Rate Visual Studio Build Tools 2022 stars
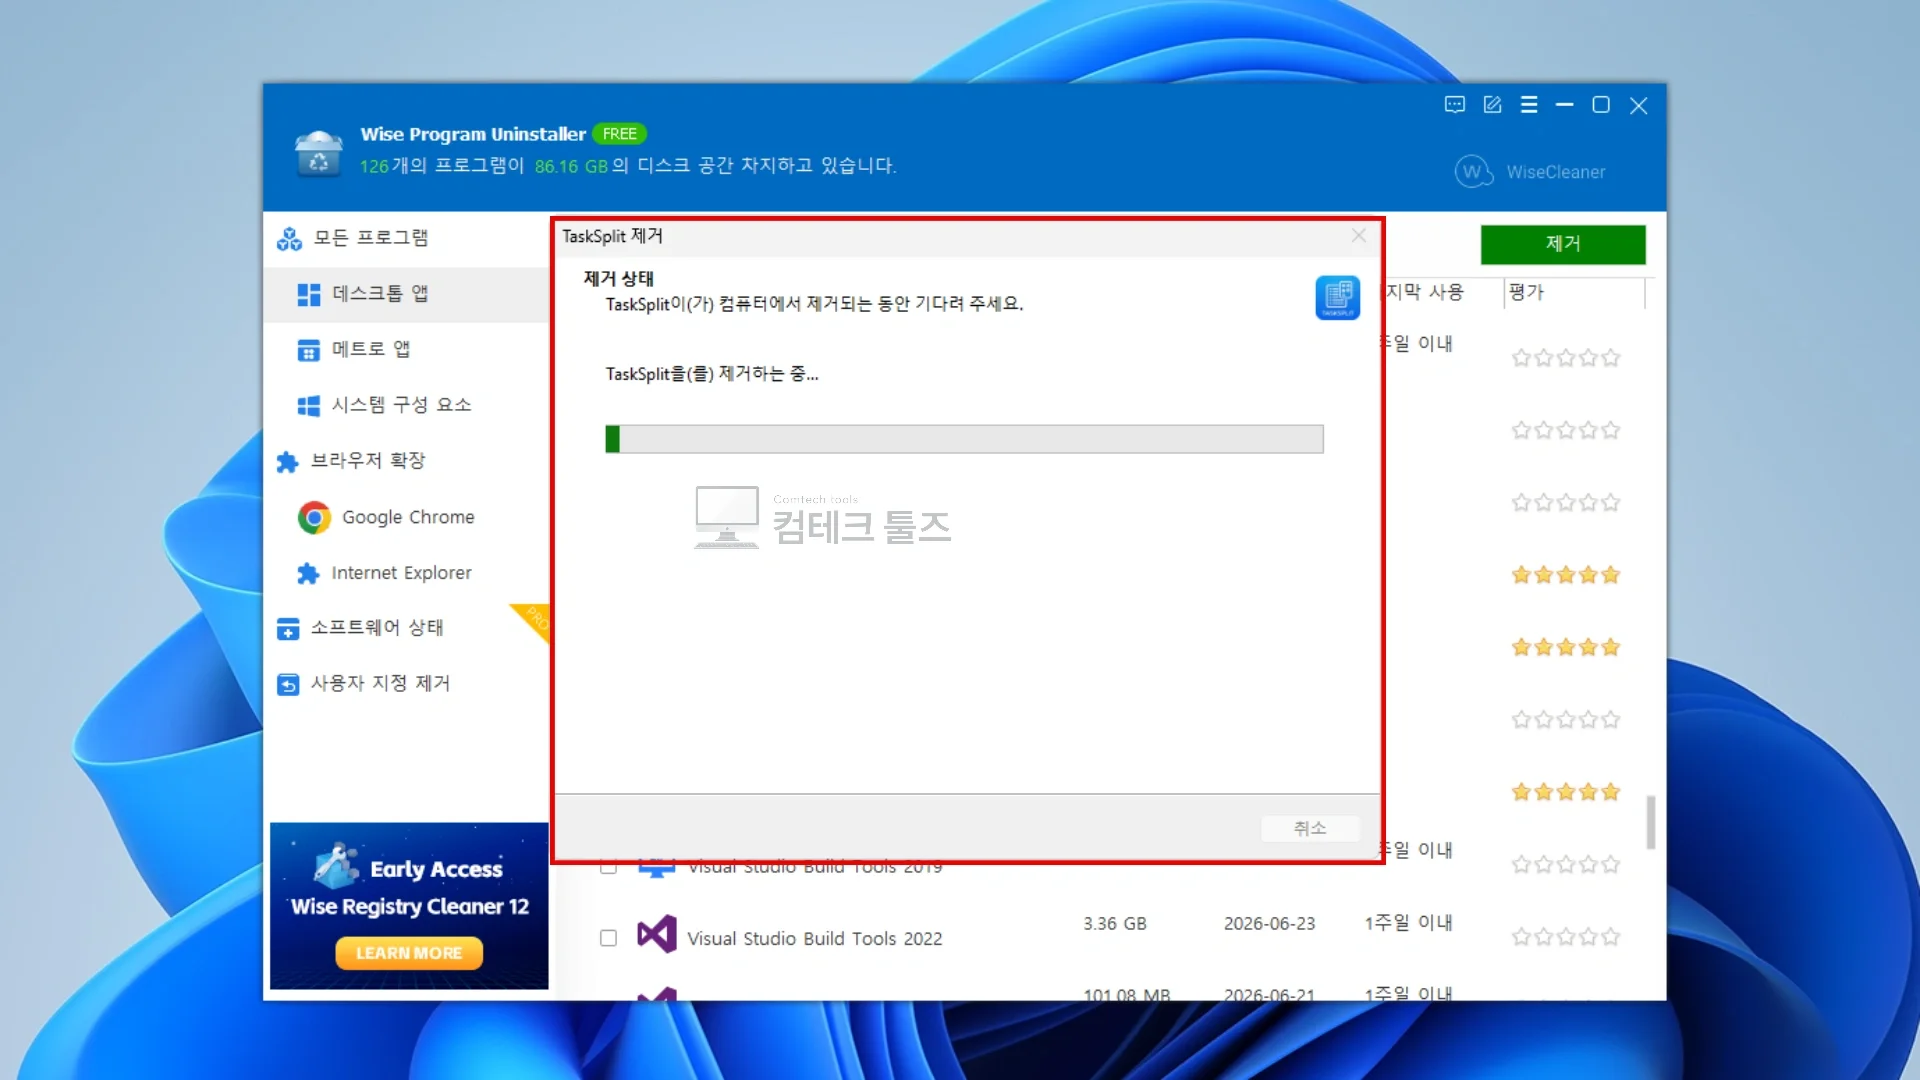This screenshot has height=1080, width=1920. (x=1565, y=937)
